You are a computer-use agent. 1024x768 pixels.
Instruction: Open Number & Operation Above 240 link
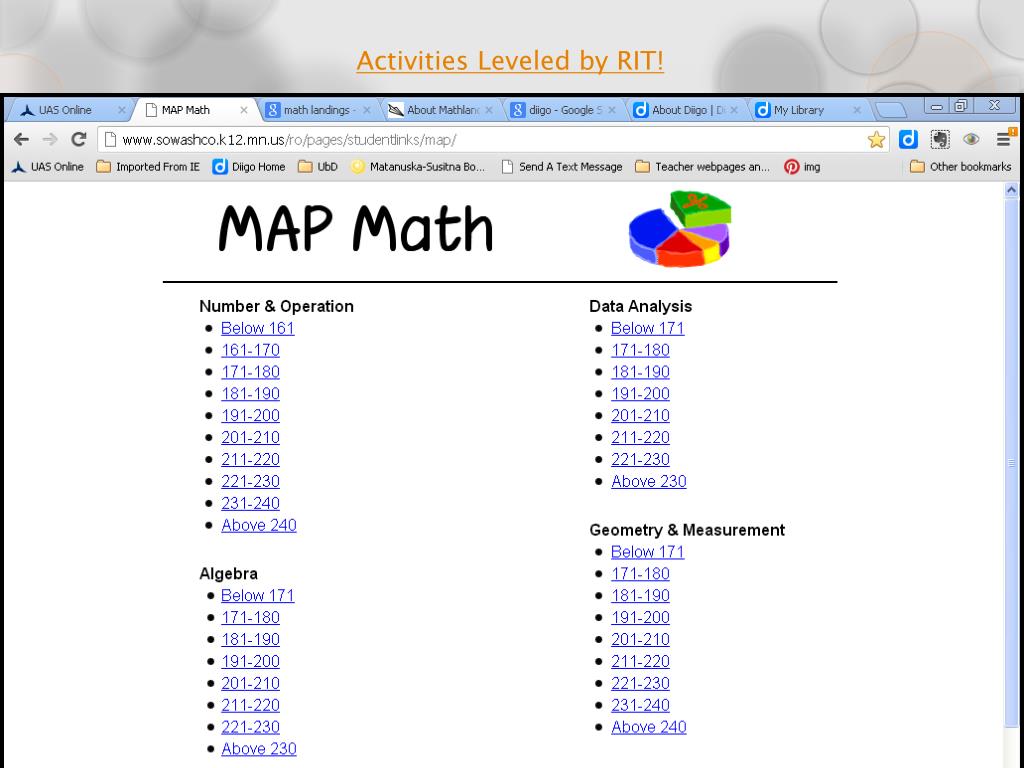pyautogui.click(x=259, y=525)
